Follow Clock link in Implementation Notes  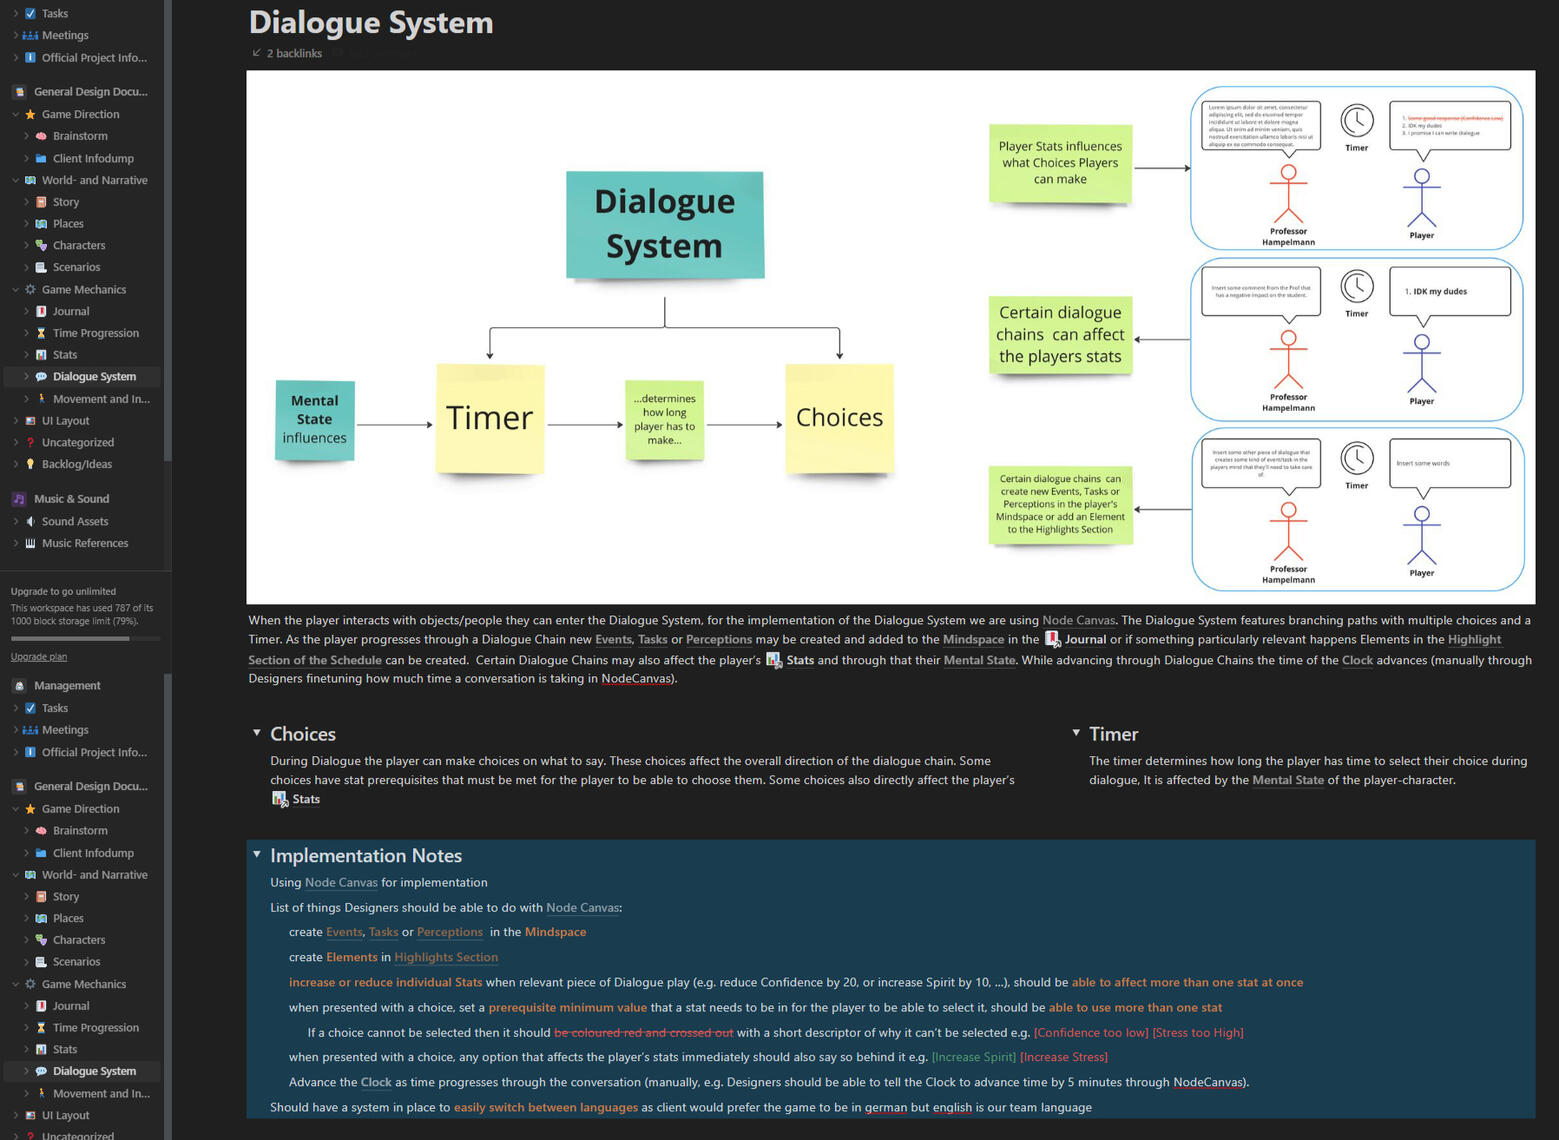(x=376, y=1082)
